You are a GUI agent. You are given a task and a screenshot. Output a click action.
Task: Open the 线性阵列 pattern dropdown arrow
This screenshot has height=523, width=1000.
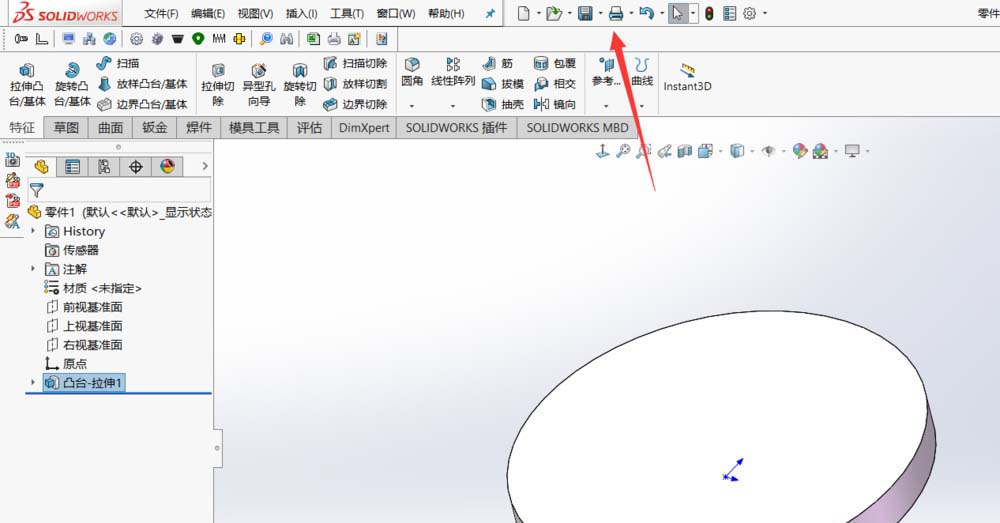(x=453, y=106)
